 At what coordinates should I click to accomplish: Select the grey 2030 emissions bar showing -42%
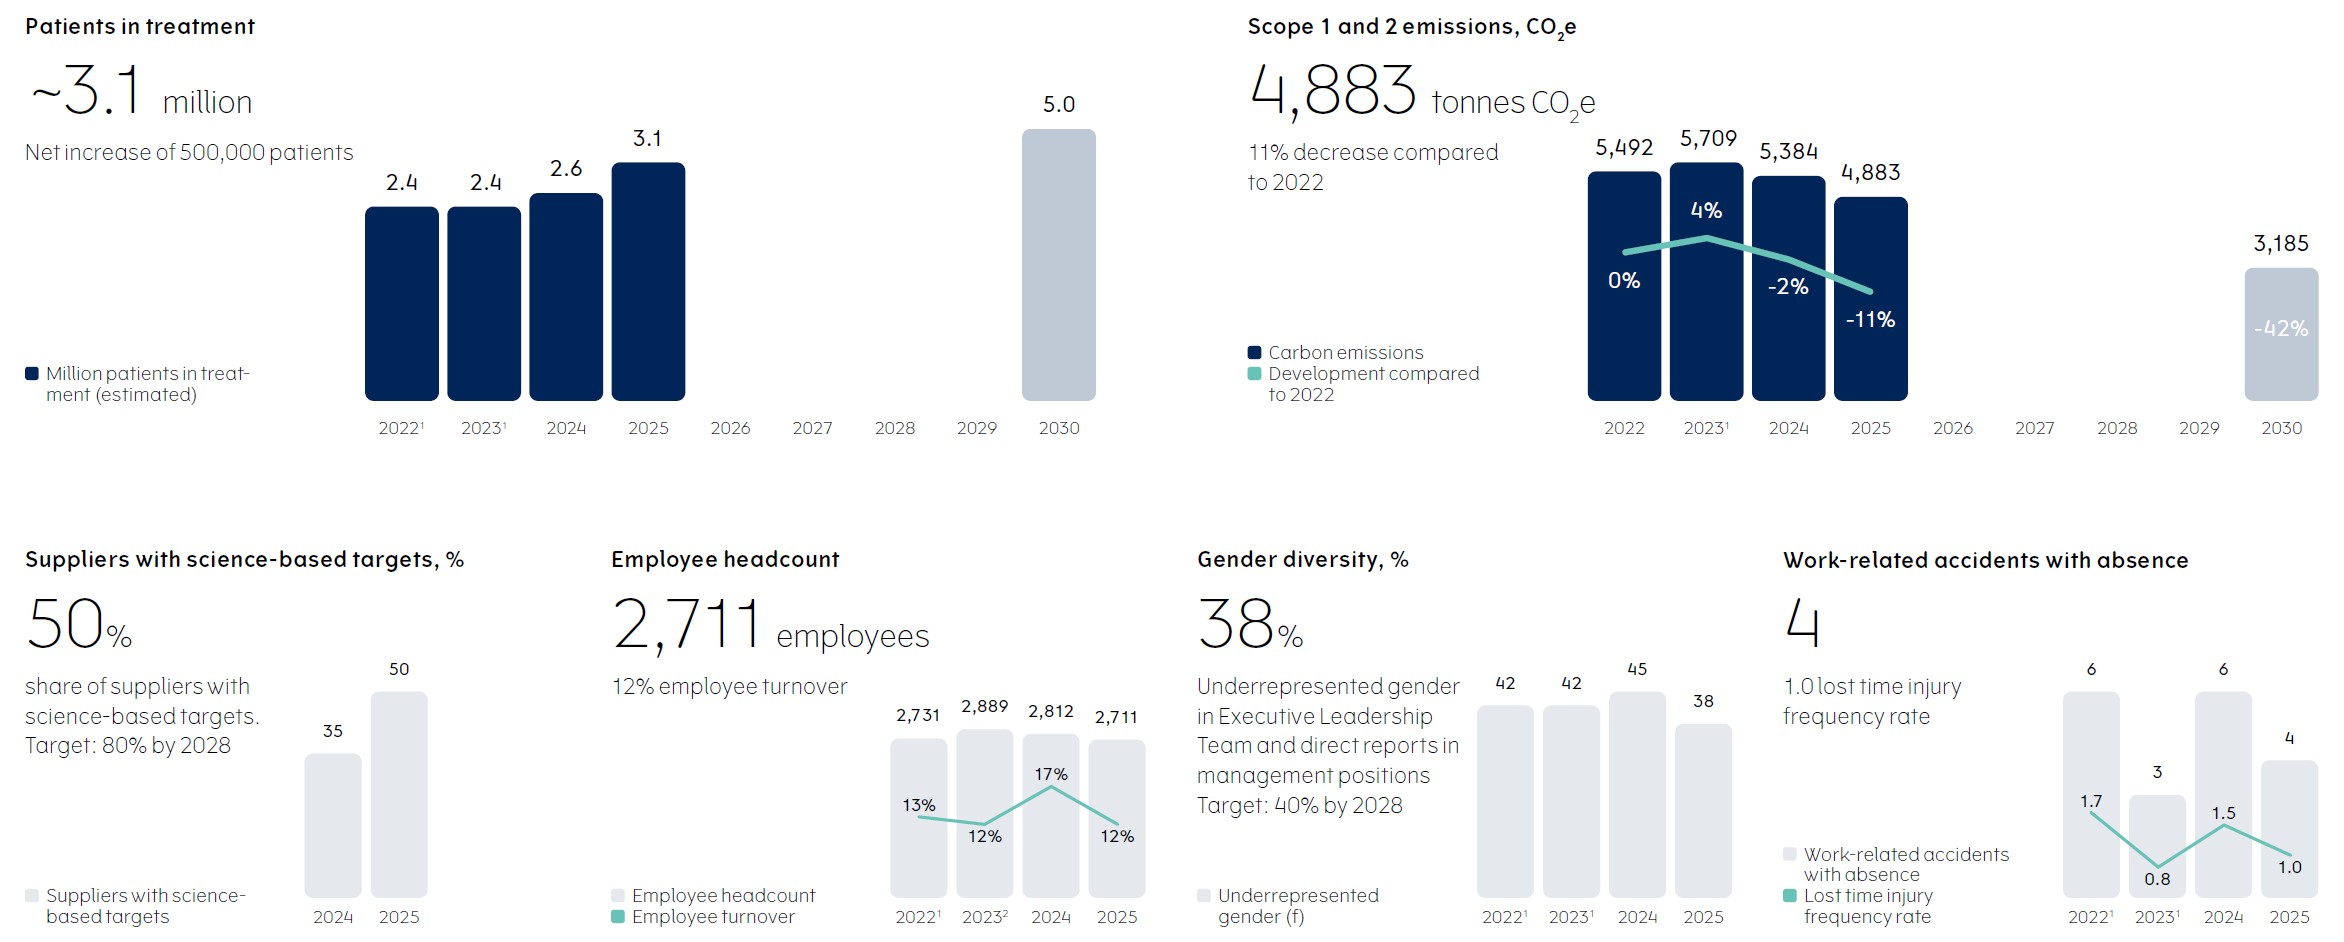coord(2281,334)
